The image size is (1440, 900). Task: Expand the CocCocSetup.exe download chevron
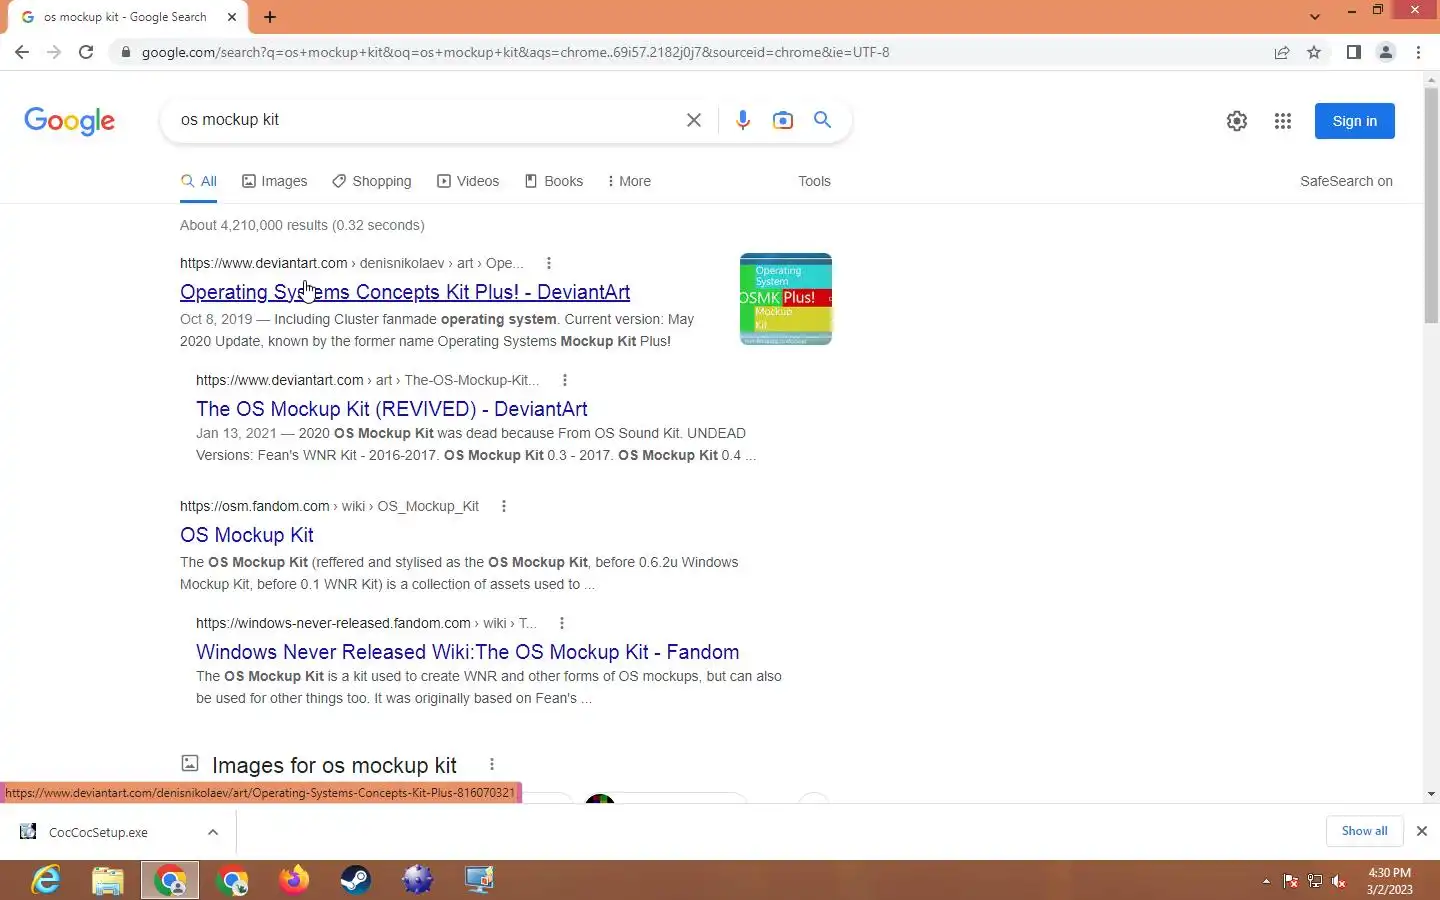coord(213,832)
